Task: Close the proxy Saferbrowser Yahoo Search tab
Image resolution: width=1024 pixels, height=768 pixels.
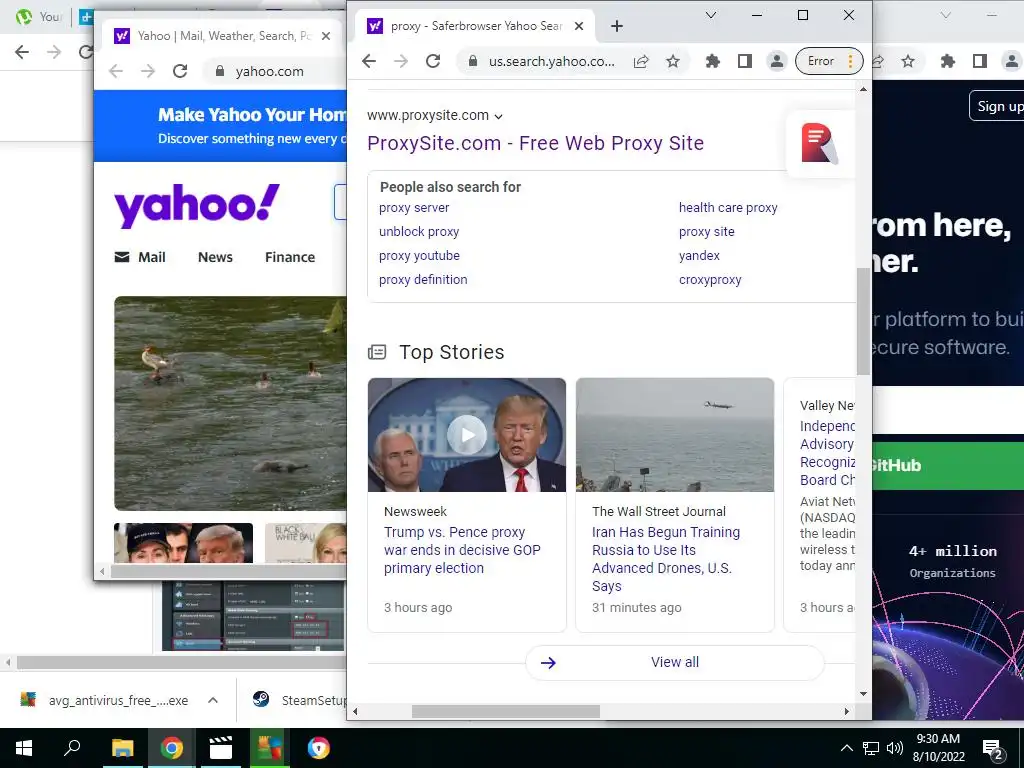Action: tap(579, 26)
